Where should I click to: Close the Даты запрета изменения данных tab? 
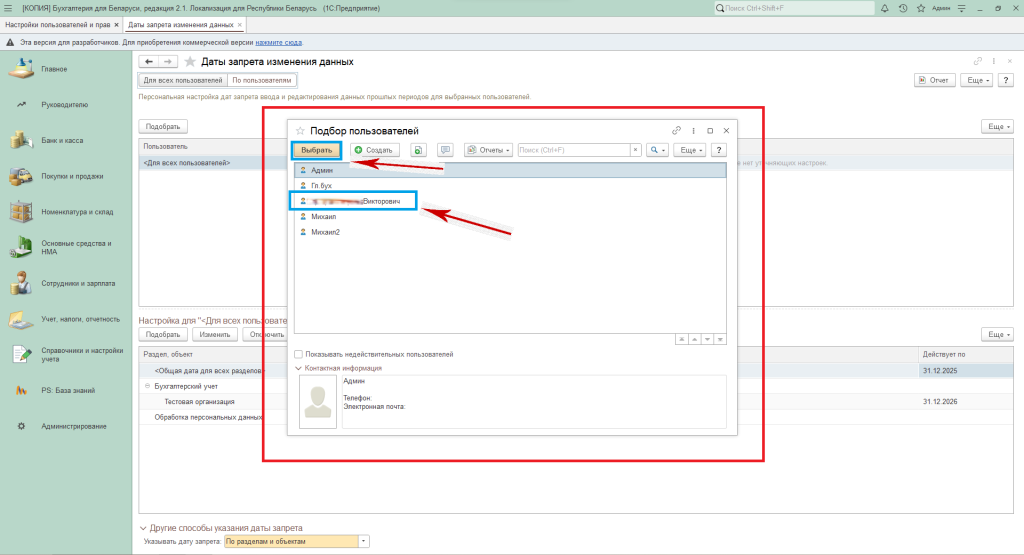240,24
